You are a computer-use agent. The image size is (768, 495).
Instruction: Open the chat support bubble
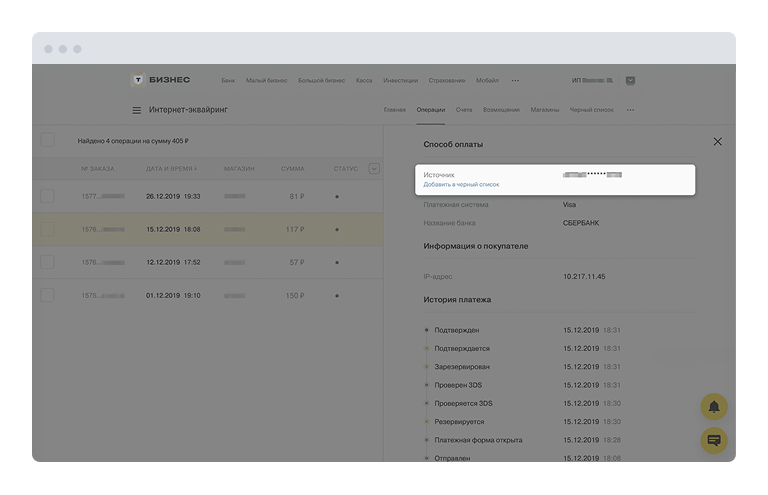click(x=714, y=440)
